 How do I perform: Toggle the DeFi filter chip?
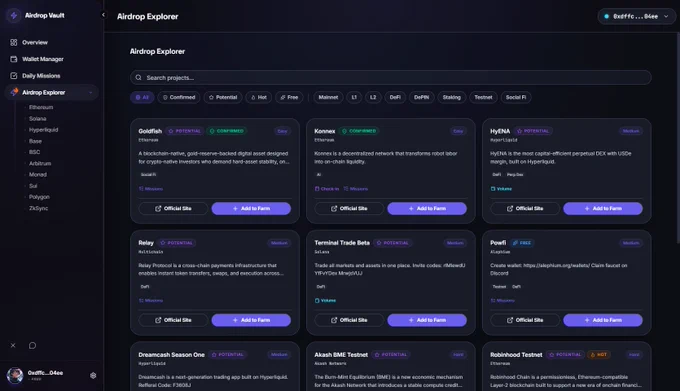395,98
